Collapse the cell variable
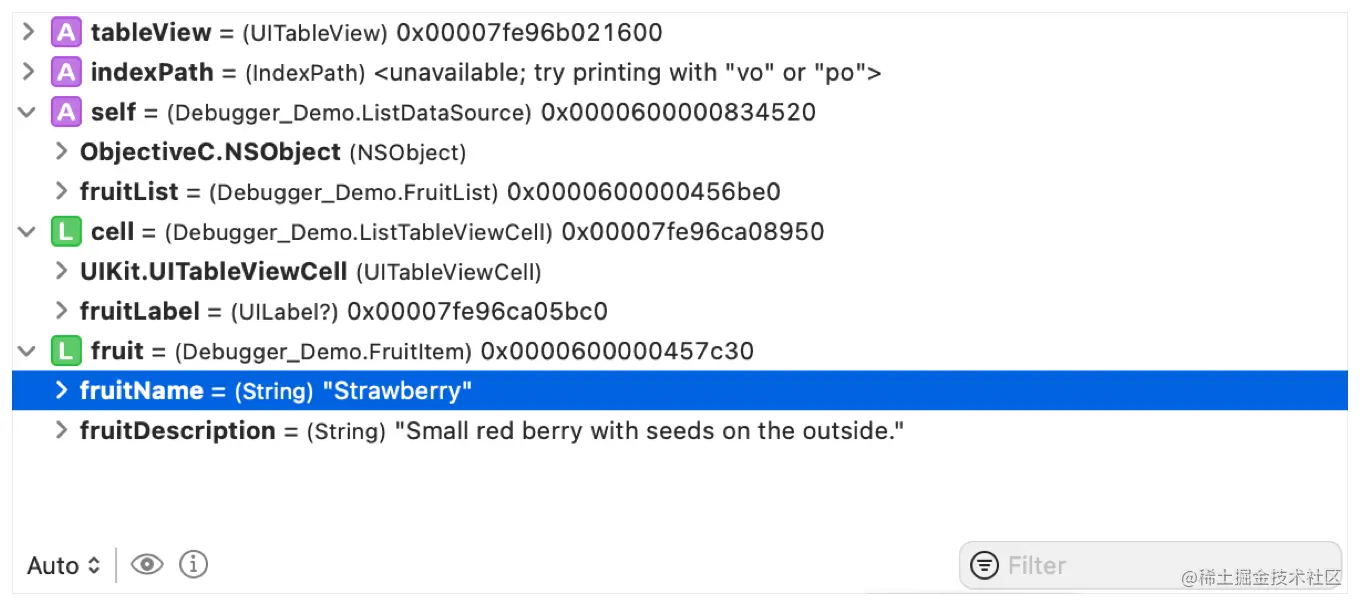1360x606 pixels. pyautogui.click(x=27, y=231)
